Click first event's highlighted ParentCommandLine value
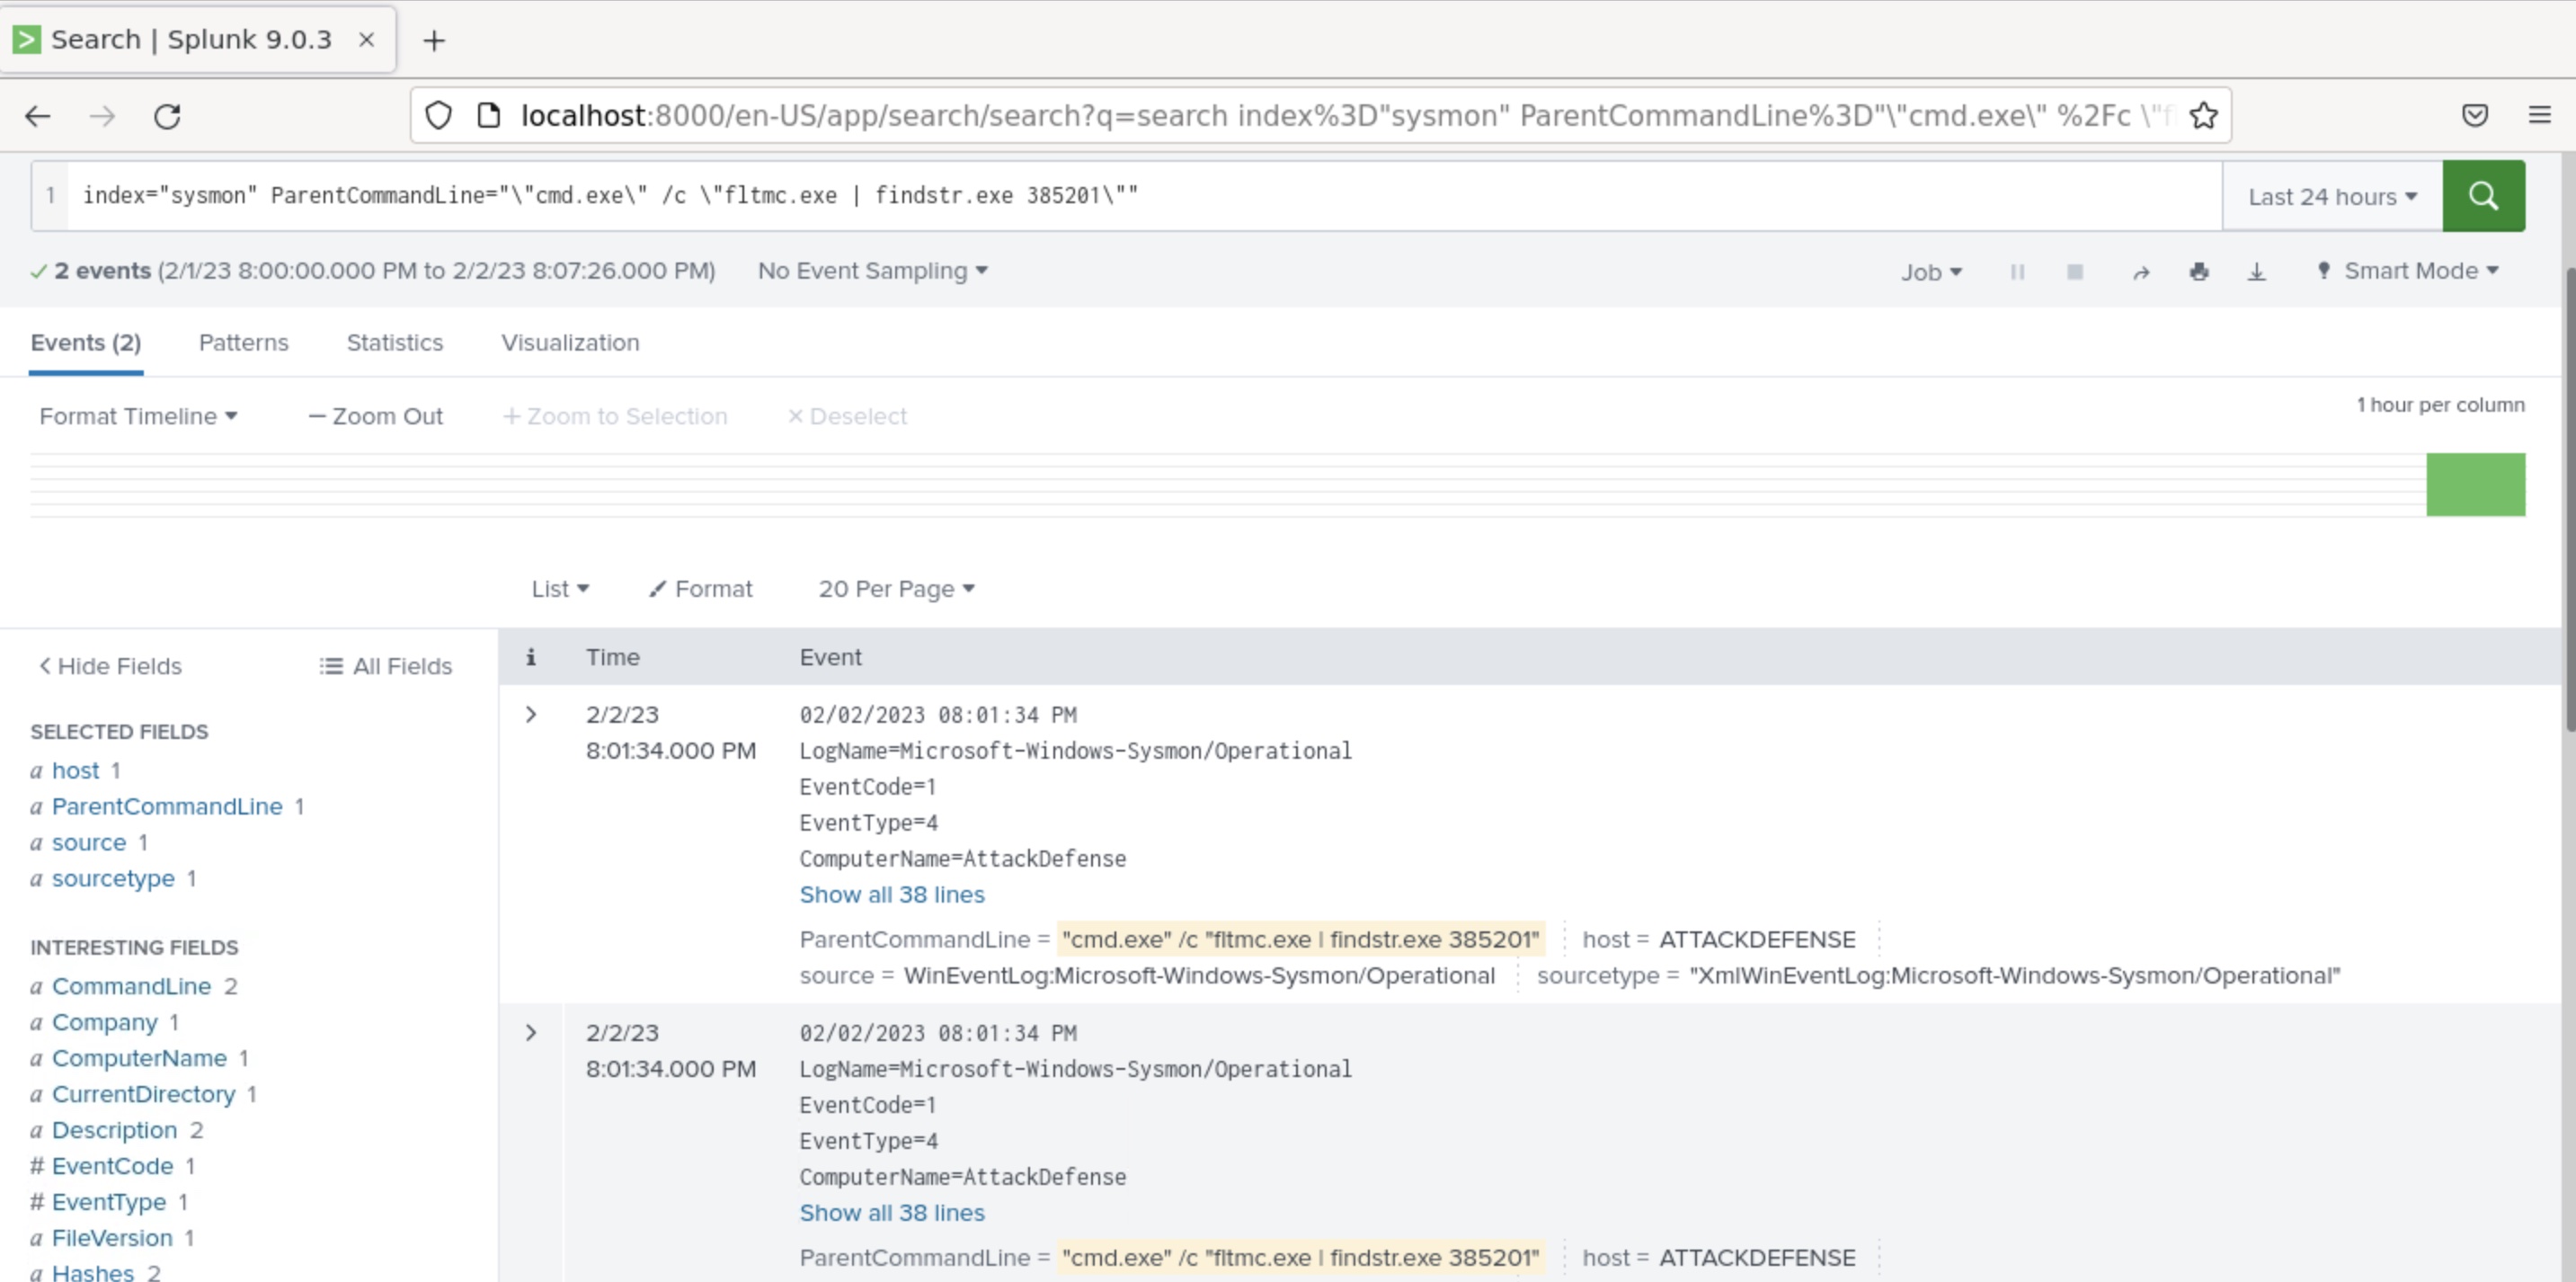Screen dimensions: 2576x1282 1300,939
